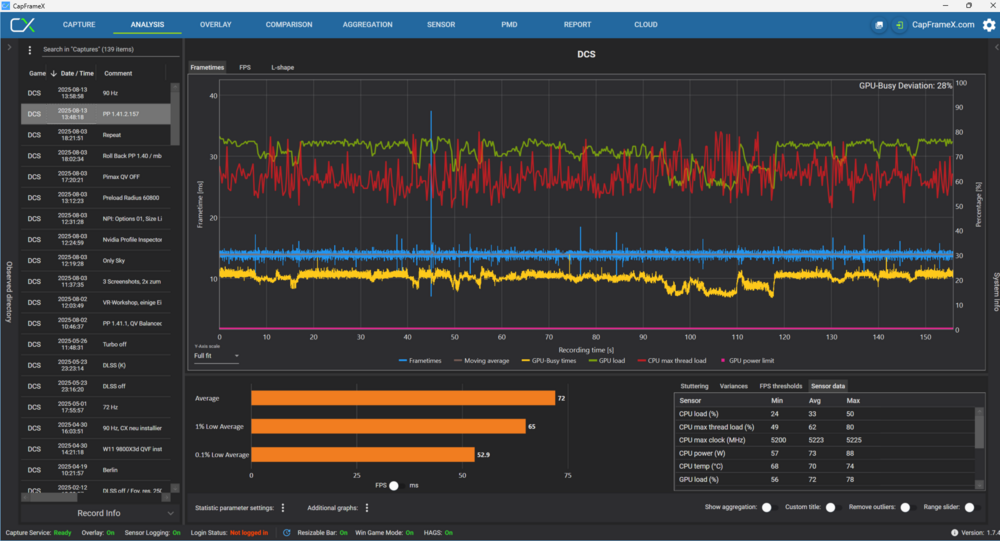The width and height of the screenshot is (1000, 541).
Task: Open the CapFrameX.com link
Action: coord(942,24)
